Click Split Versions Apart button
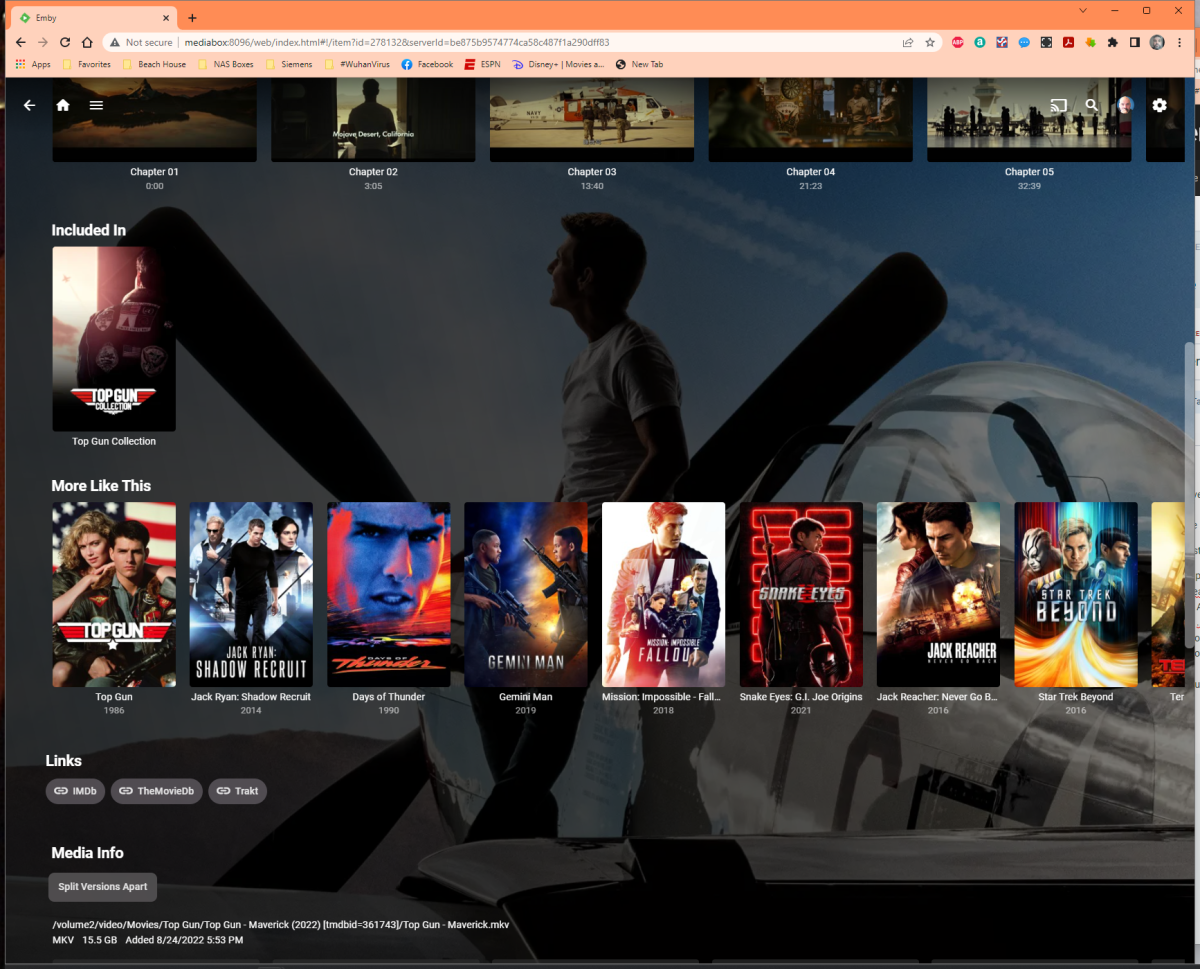 pyautogui.click(x=103, y=887)
